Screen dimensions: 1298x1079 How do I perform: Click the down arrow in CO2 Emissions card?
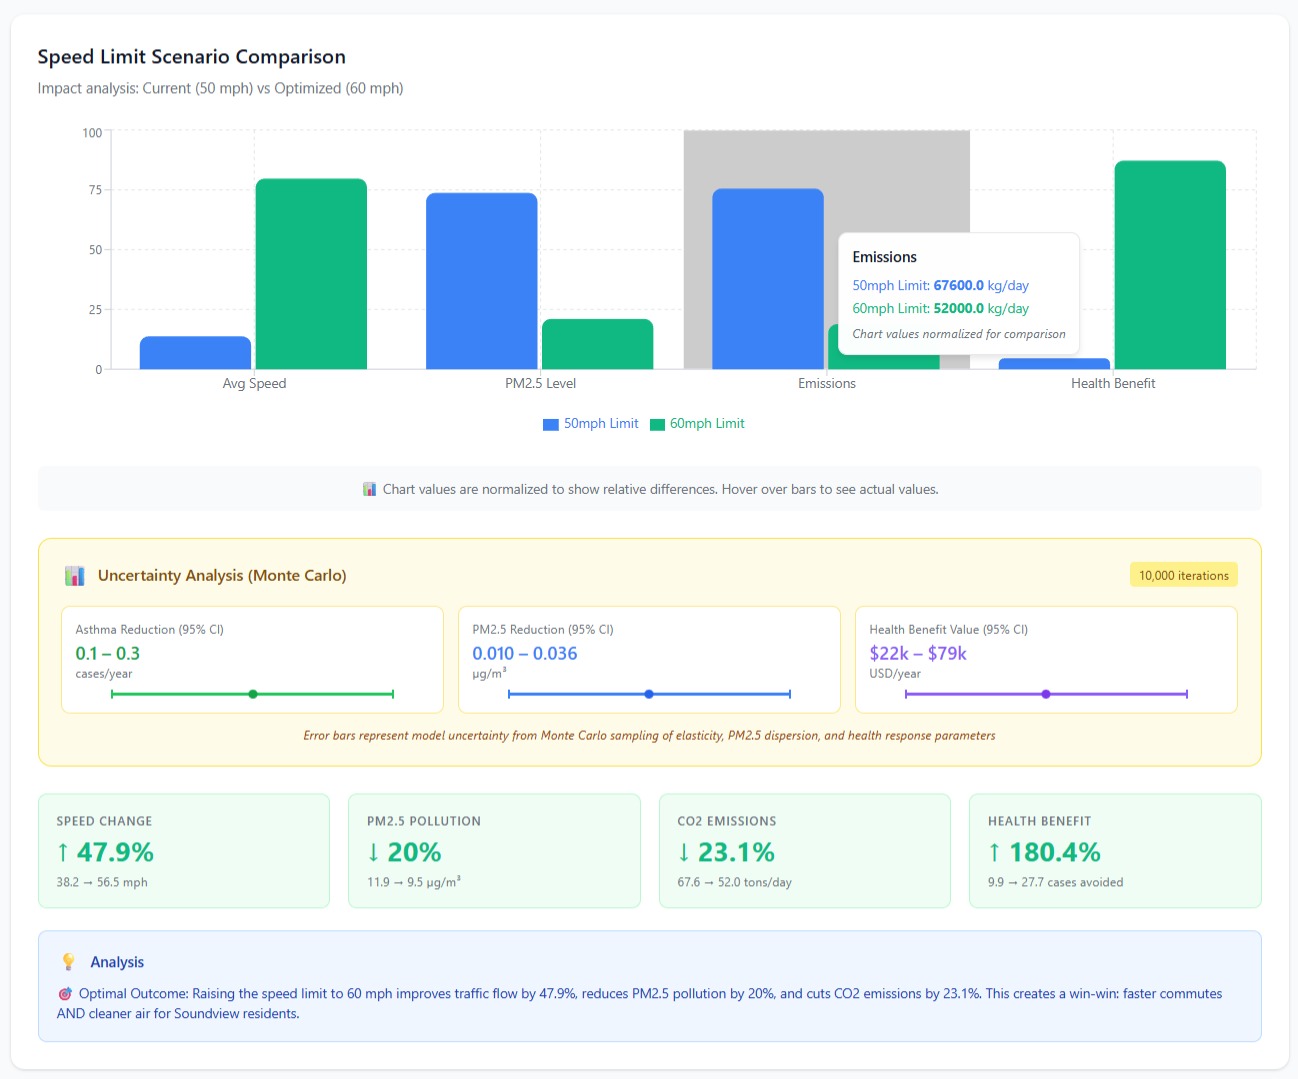click(684, 852)
